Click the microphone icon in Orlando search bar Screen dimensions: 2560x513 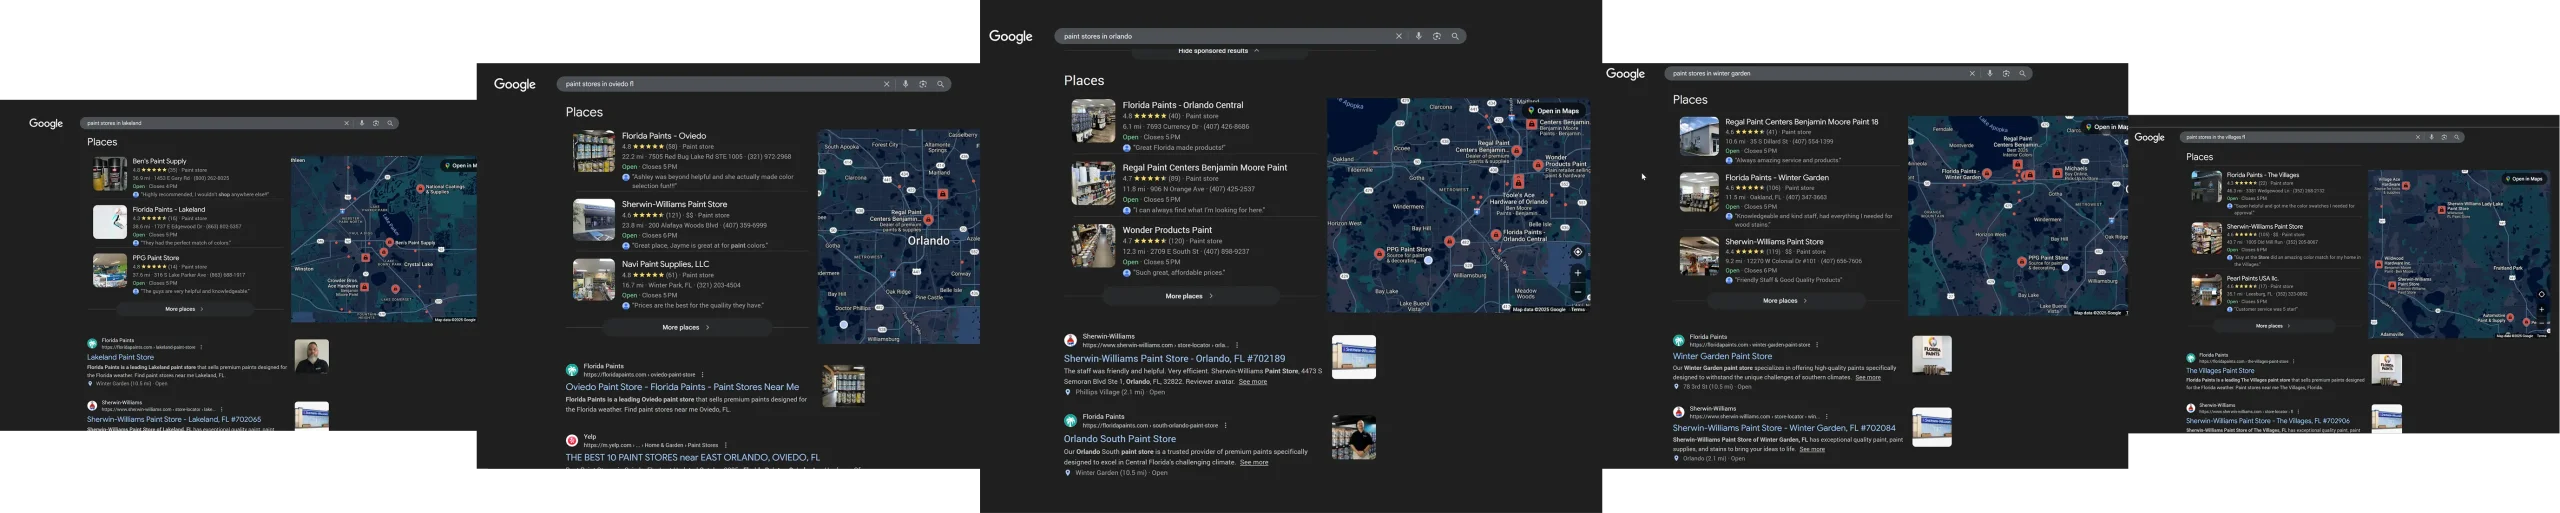[x=1418, y=36]
